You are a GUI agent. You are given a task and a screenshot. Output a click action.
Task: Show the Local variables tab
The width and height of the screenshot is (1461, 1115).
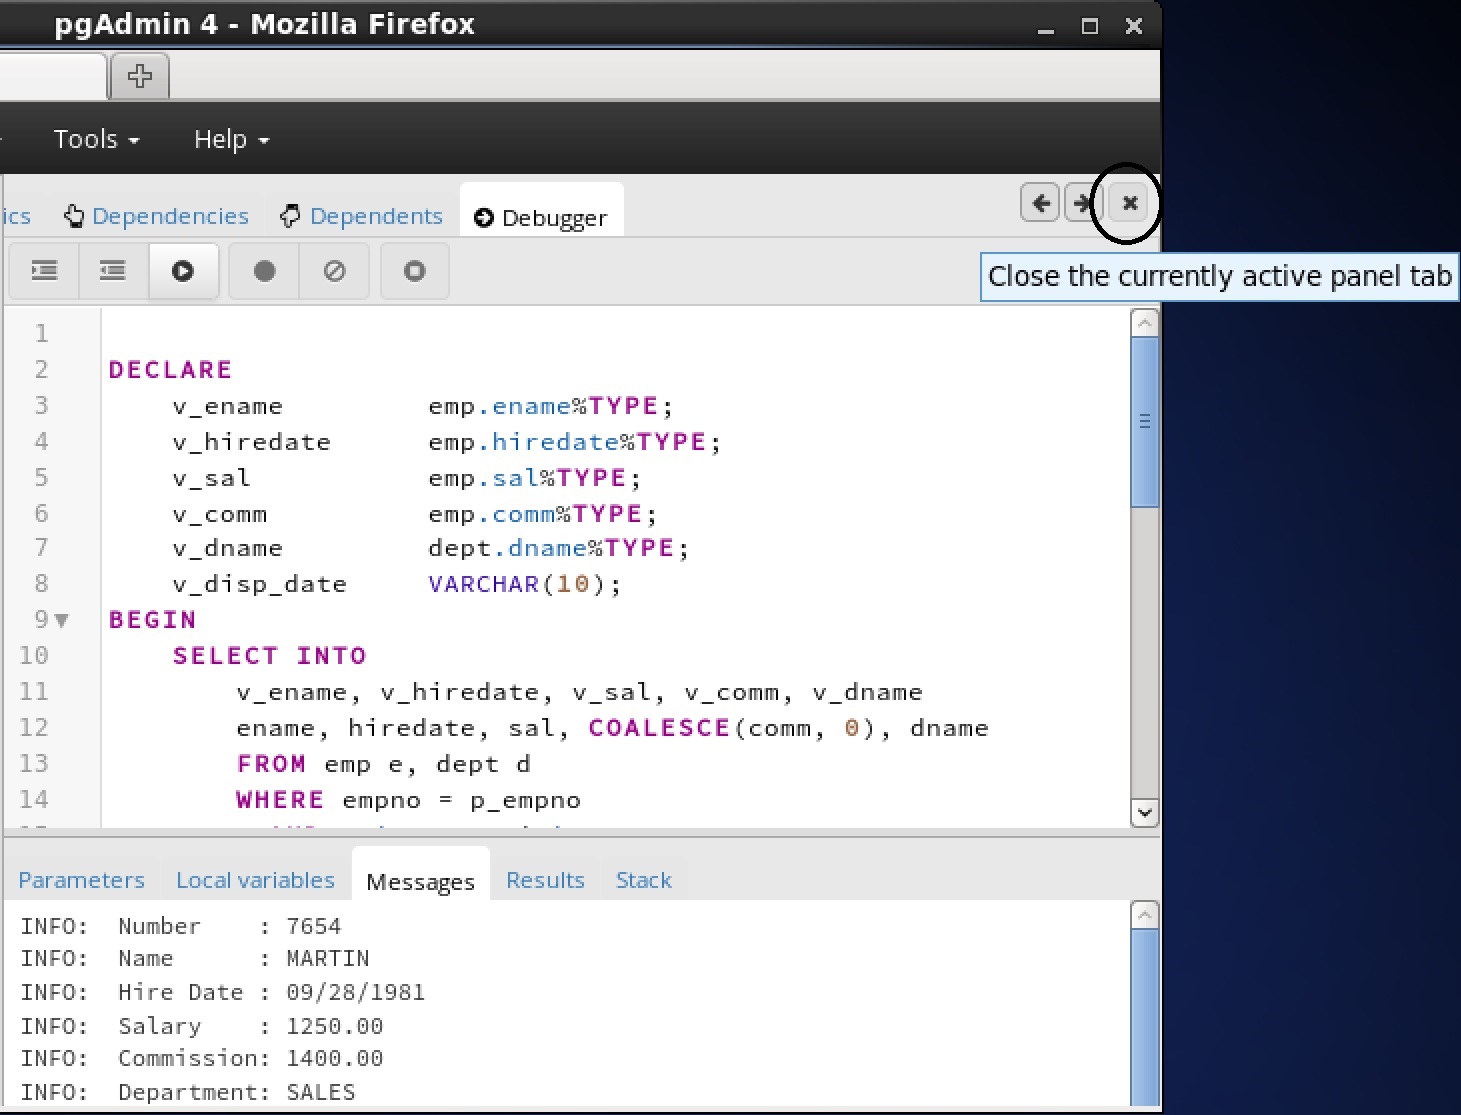click(255, 880)
